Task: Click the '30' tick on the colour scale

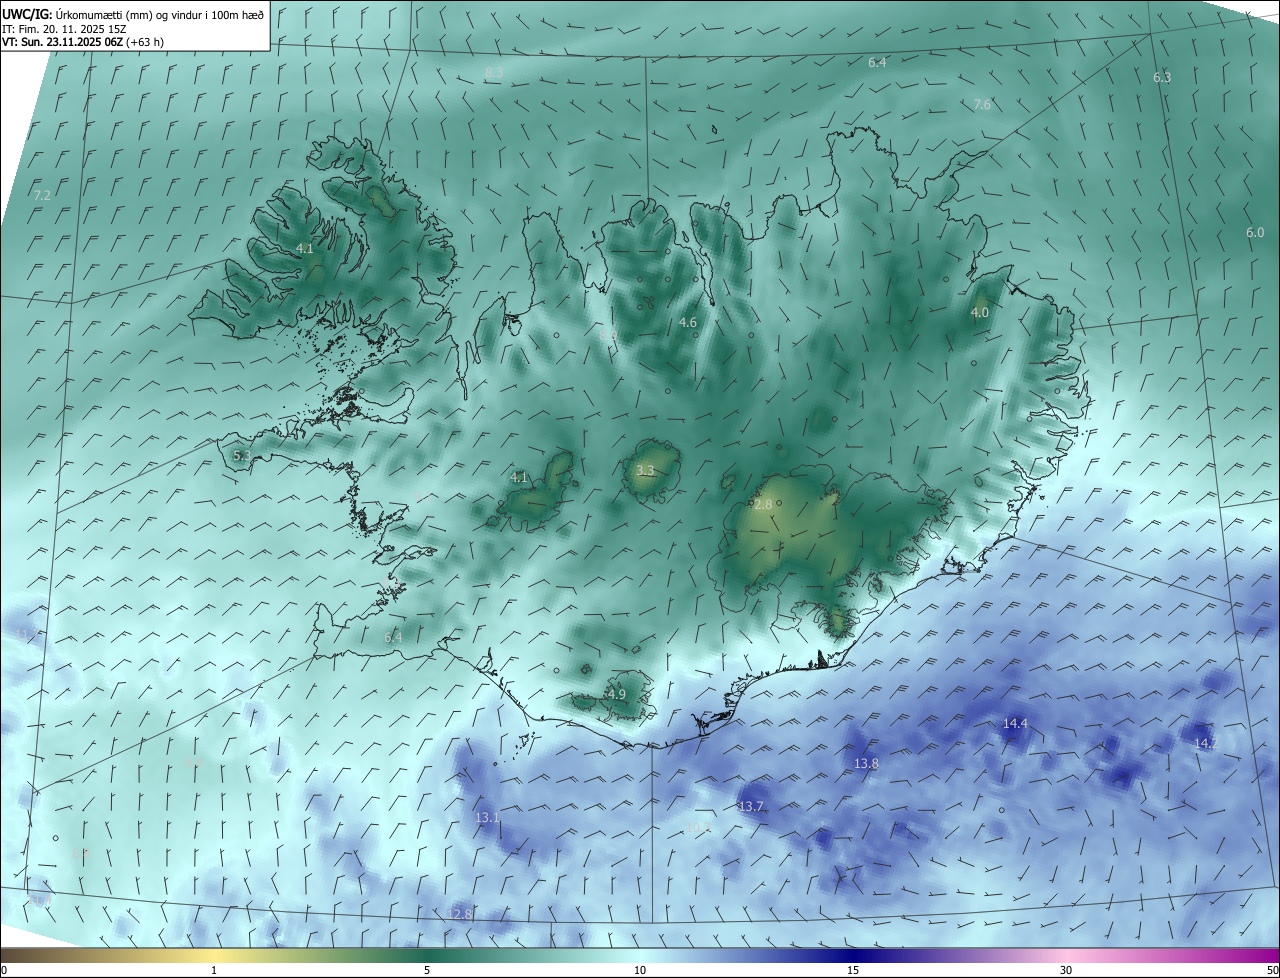Action: (1066, 971)
